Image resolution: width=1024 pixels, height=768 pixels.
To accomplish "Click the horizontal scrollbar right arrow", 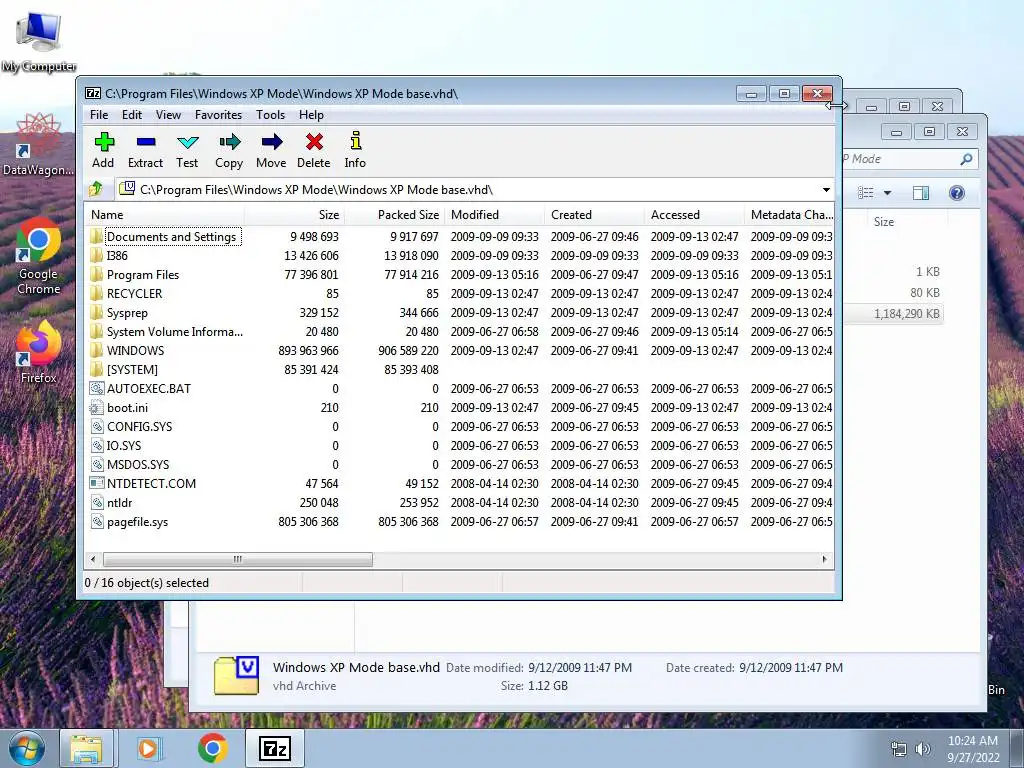I will point(824,560).
